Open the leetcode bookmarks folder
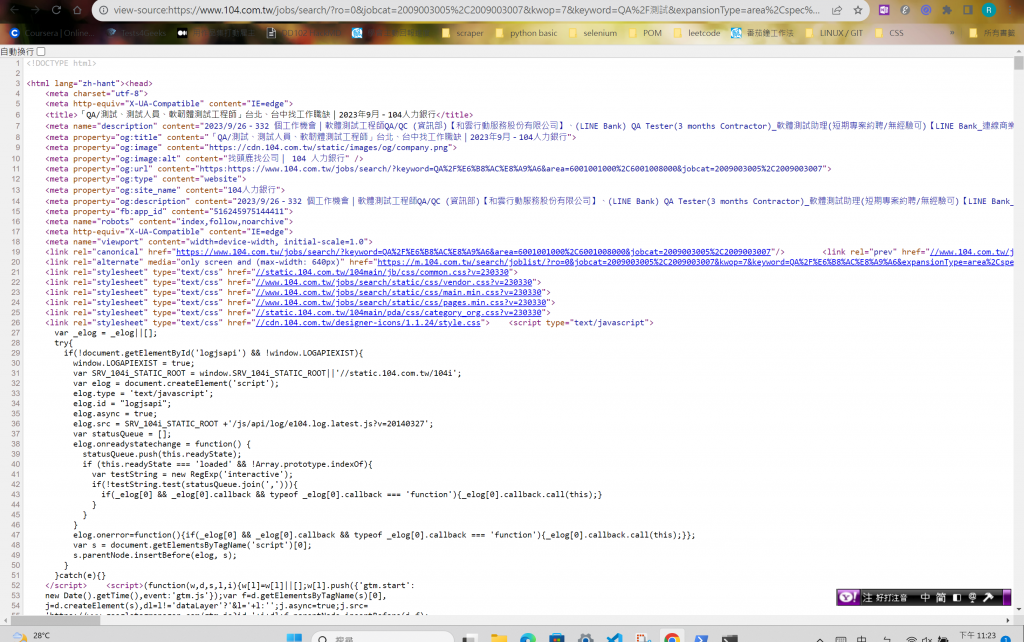 [697, 33]
